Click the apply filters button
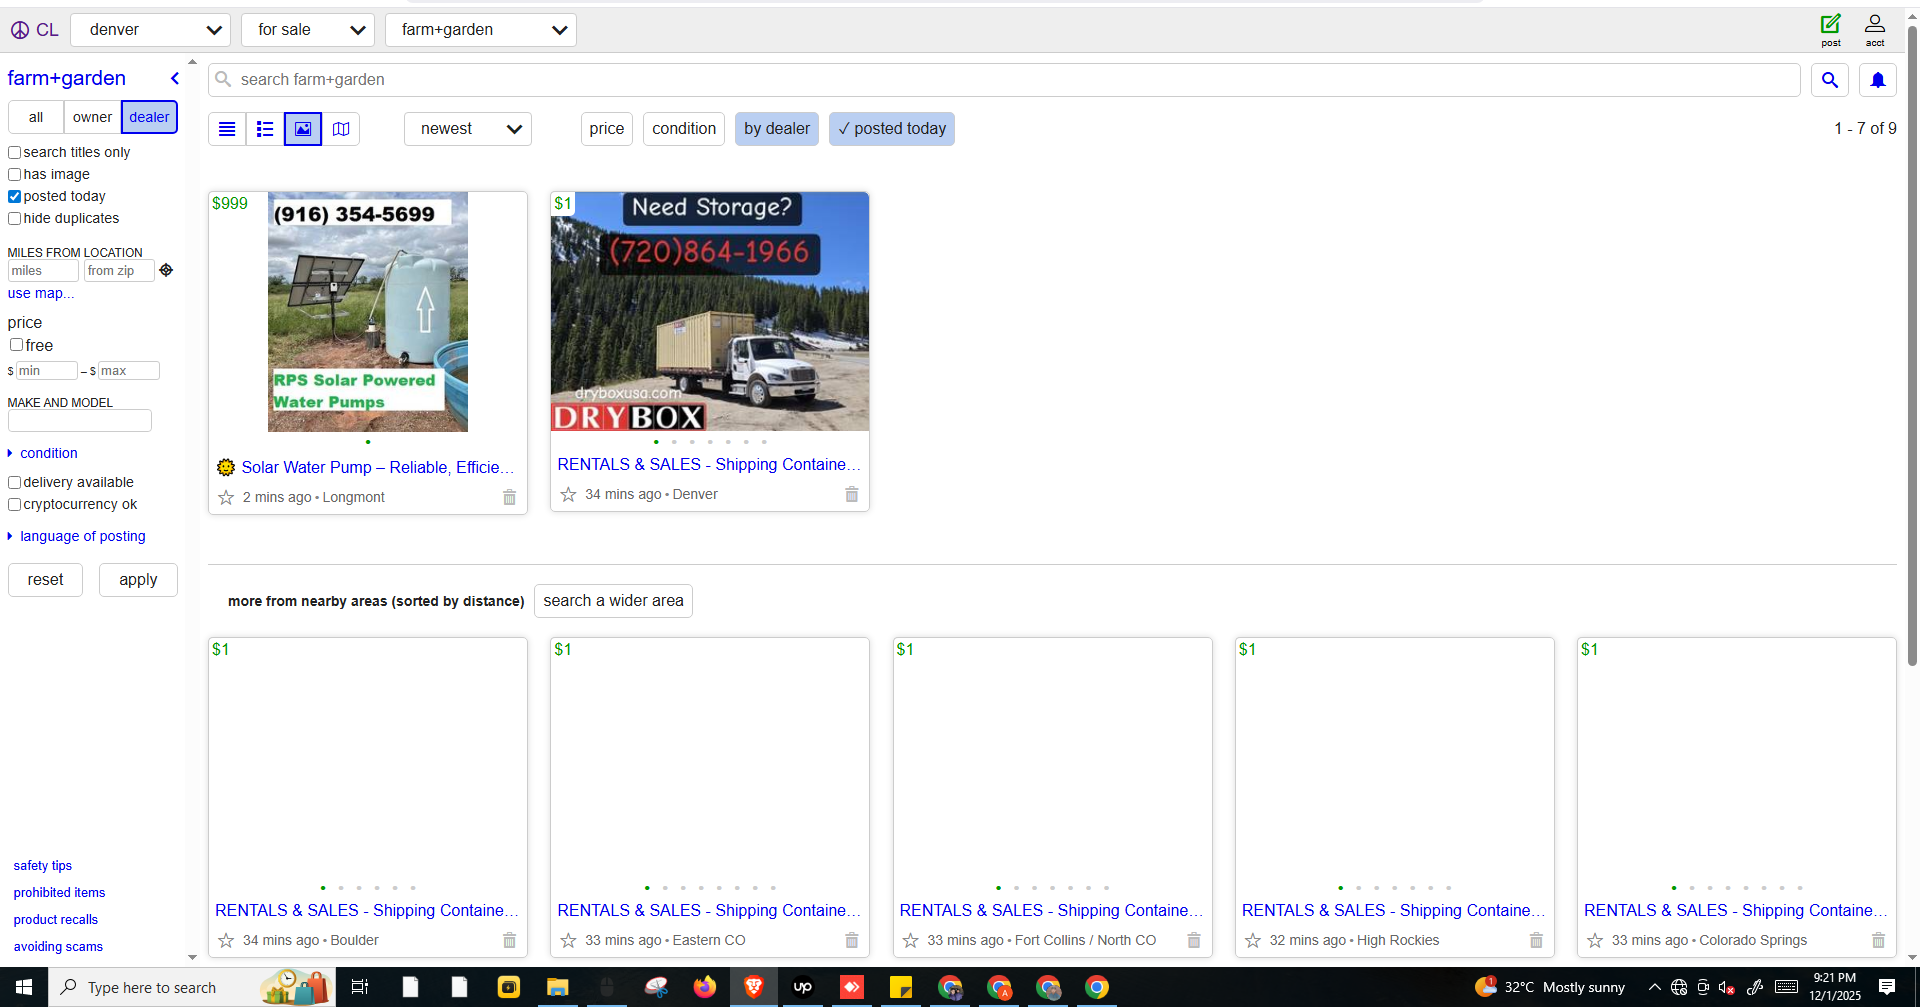The height and width of the screenshot is (1007, 1920). pyautogui.click(x=138, y=580)
